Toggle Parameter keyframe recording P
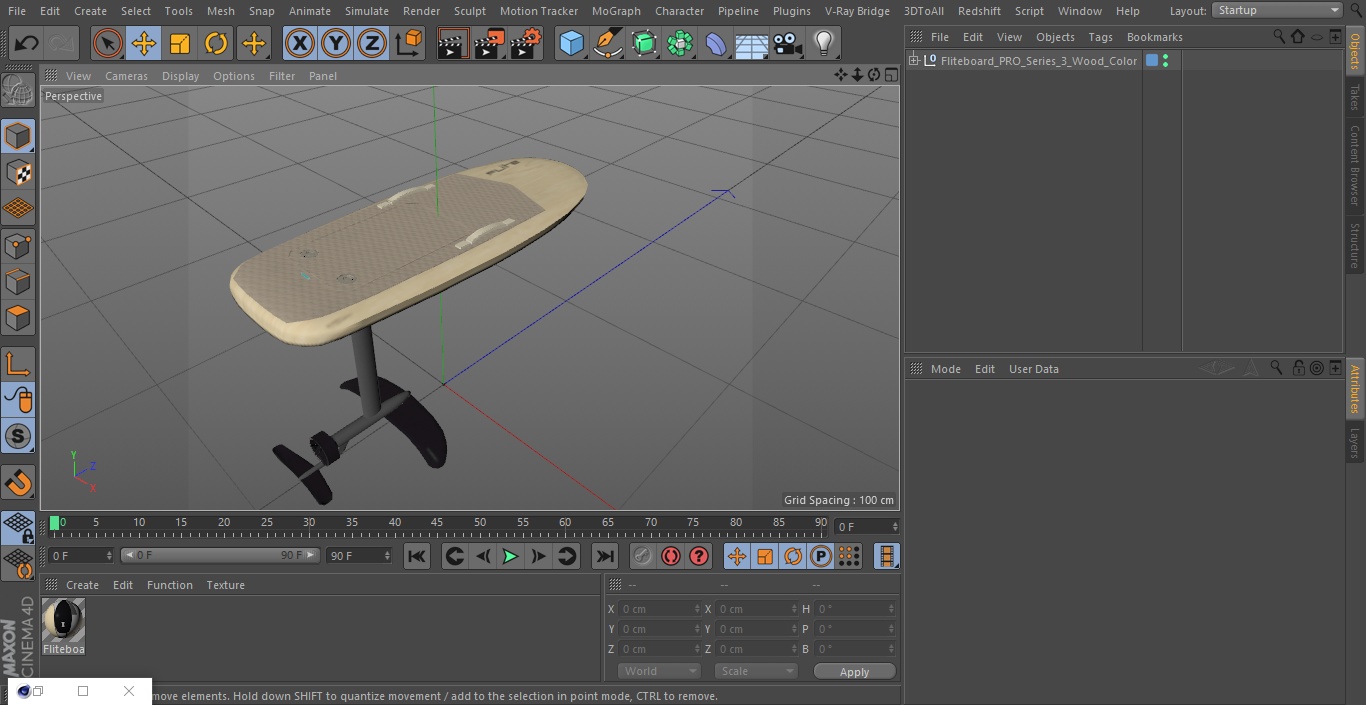Viewport: 1366px width, 705px height. click(821, 556)
